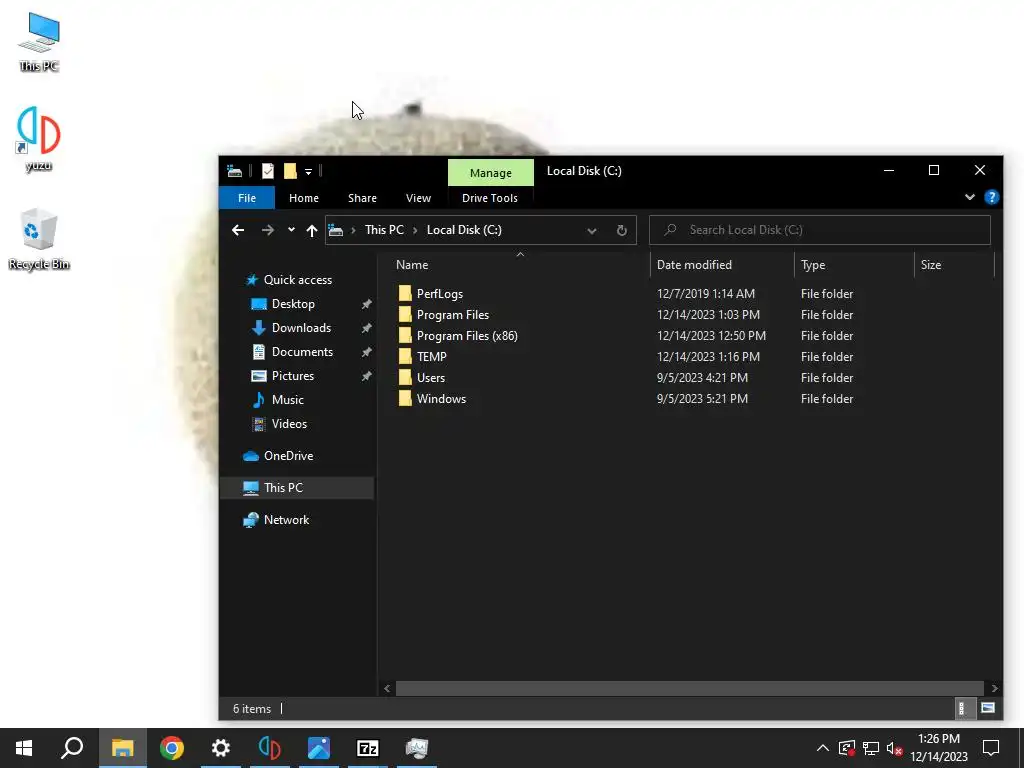
Task: Select the yuzu desktop shortcut
Action: tap(39, 139)
